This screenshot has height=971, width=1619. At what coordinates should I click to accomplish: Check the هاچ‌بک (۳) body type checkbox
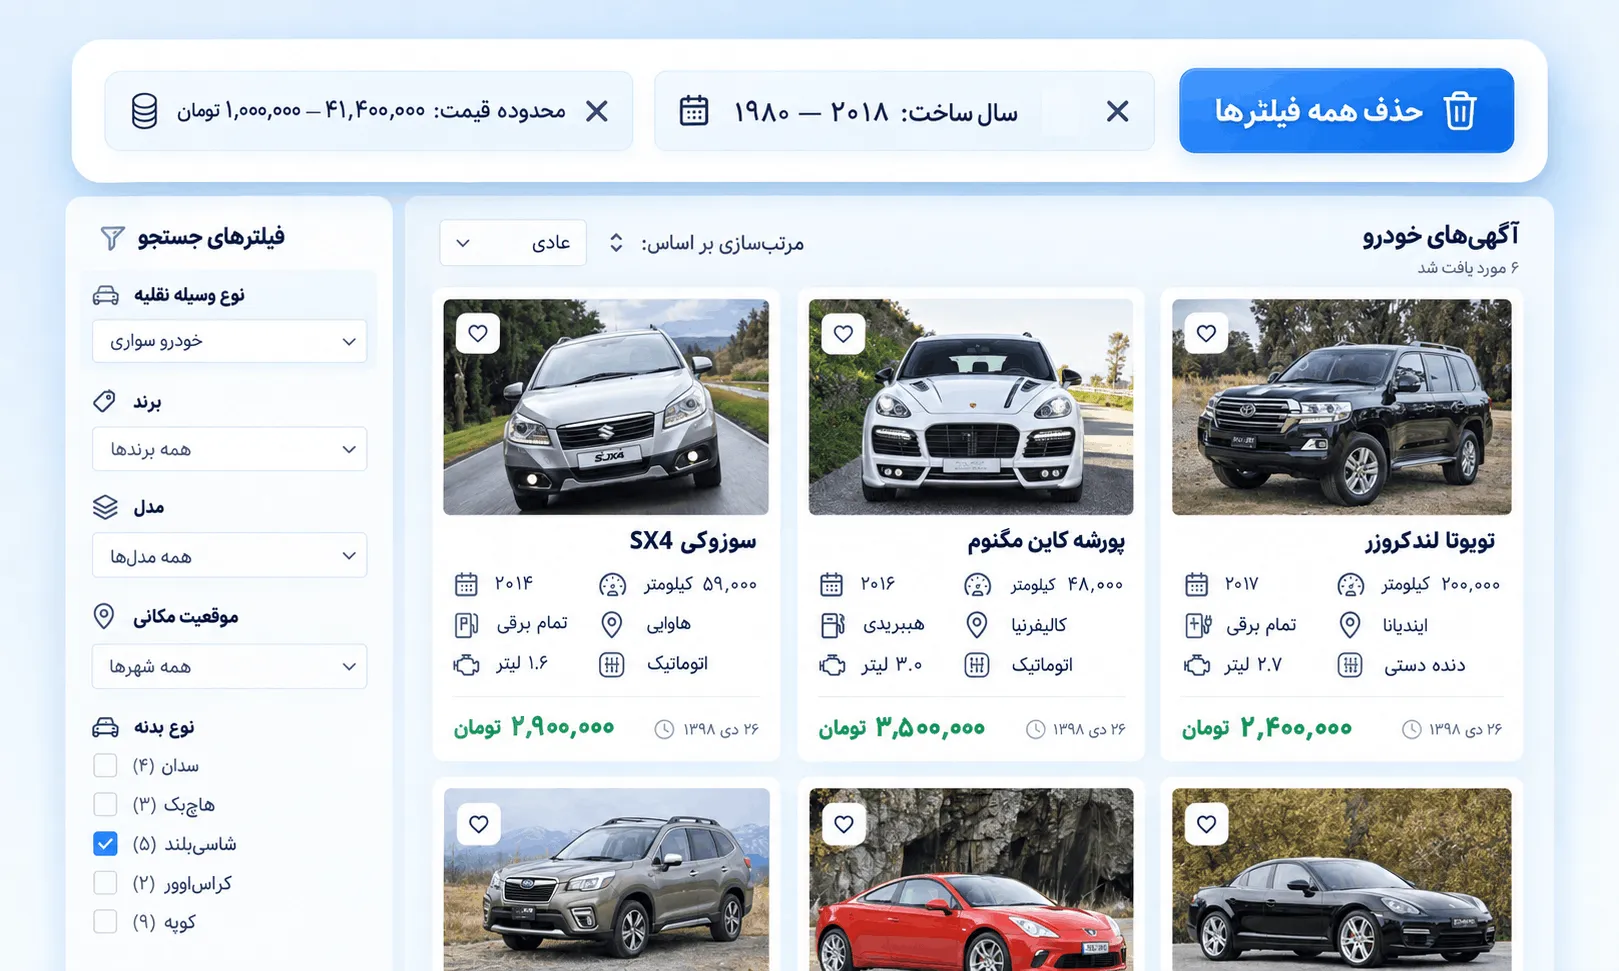(x=105, y=804)
